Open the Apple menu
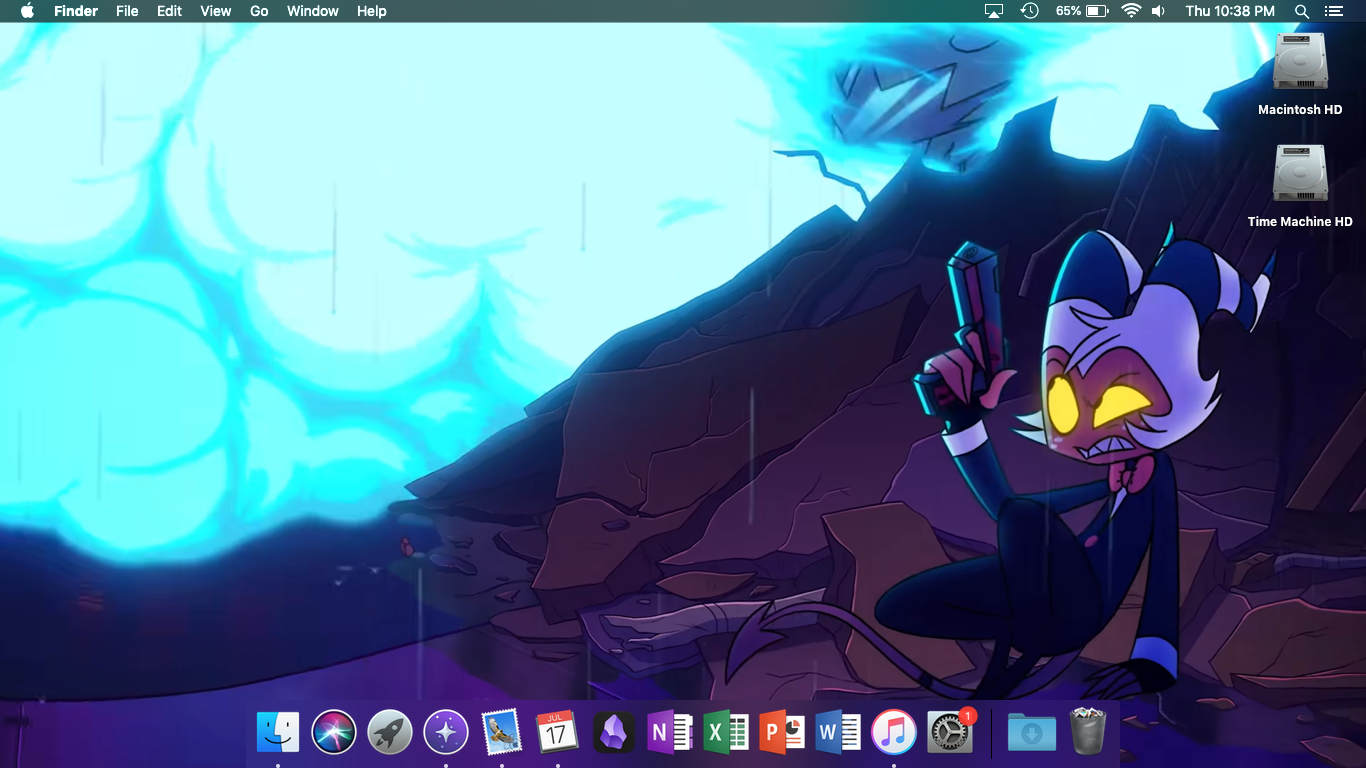 (27, 11)
